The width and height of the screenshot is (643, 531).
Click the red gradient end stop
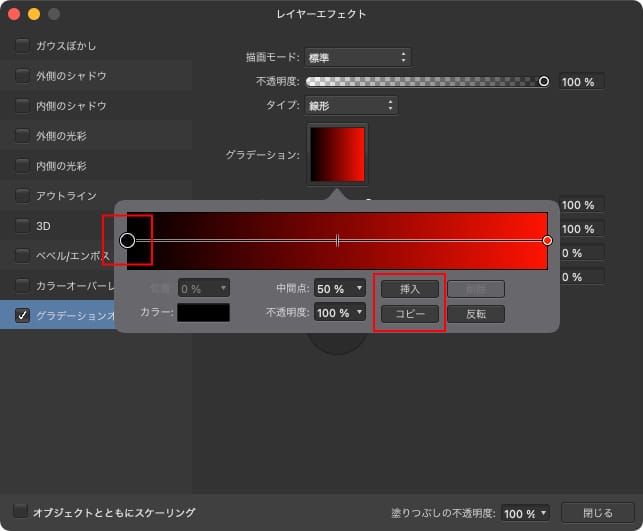pos(547,240)
